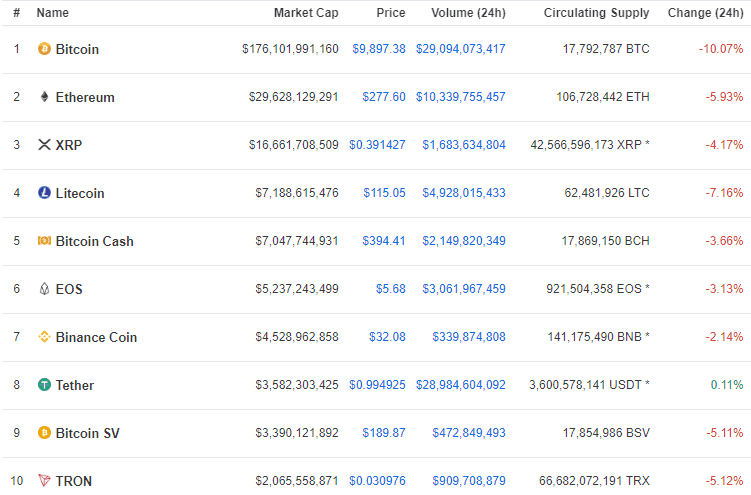The width and height of the screenshot is (751, 495).
Task: Click the Binance Coin logo icon
Action: 44,337
